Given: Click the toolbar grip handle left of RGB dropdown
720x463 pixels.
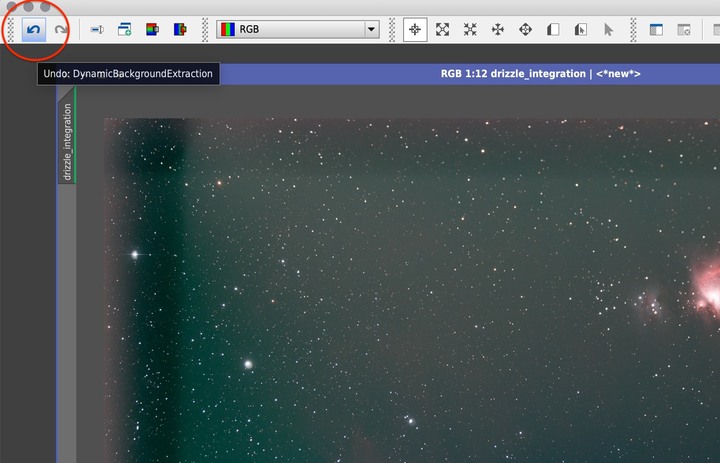Looking at the screenshot, I should [205, 30].
